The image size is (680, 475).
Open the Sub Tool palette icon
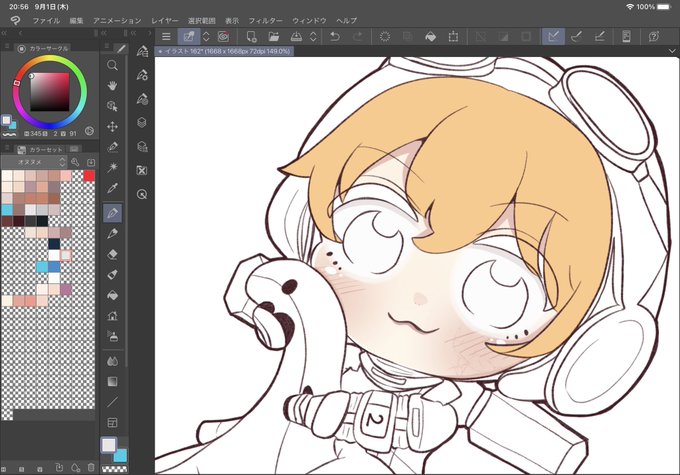142,51
